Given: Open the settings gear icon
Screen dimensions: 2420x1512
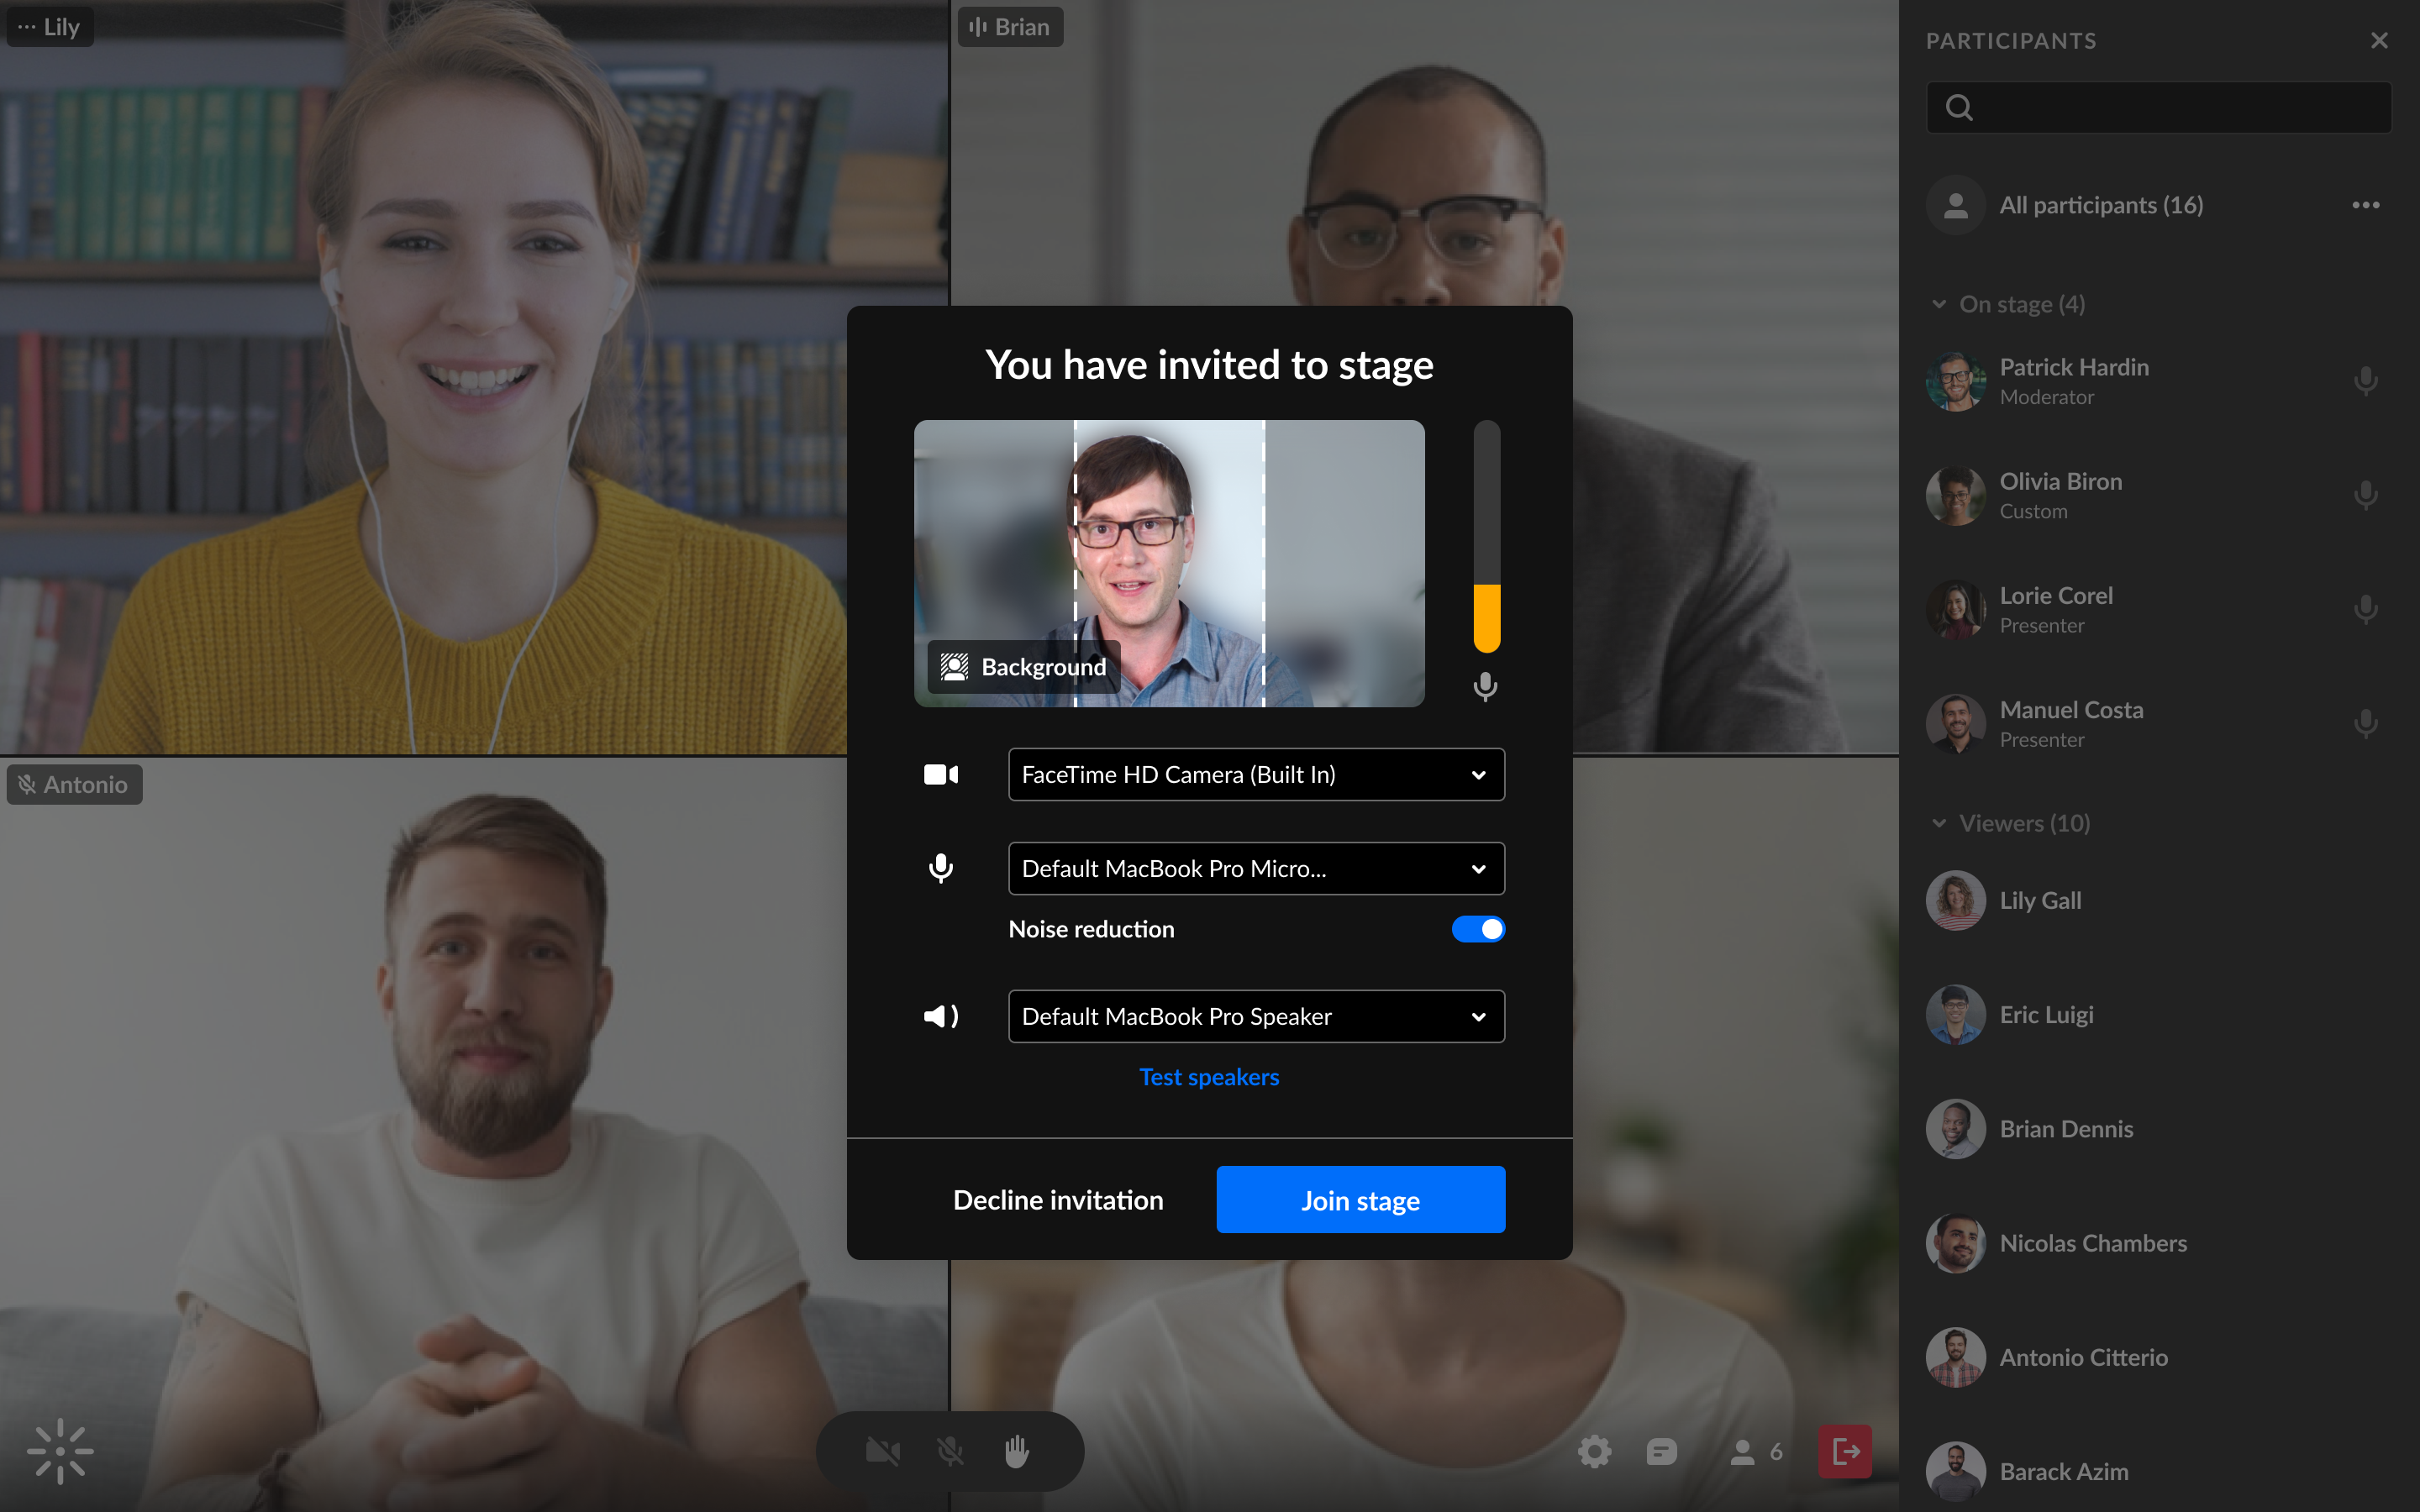Looking at the screenshot, I should pyautogui.click(x=1594, y=1451).
